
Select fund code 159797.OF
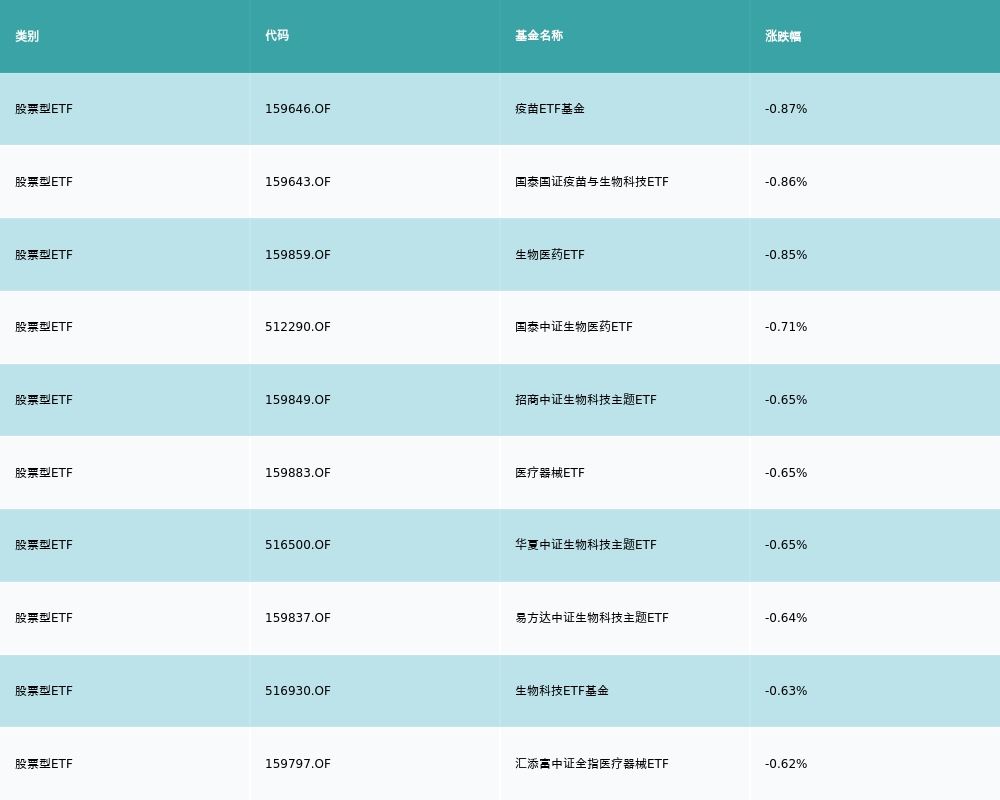click(298, 764)
